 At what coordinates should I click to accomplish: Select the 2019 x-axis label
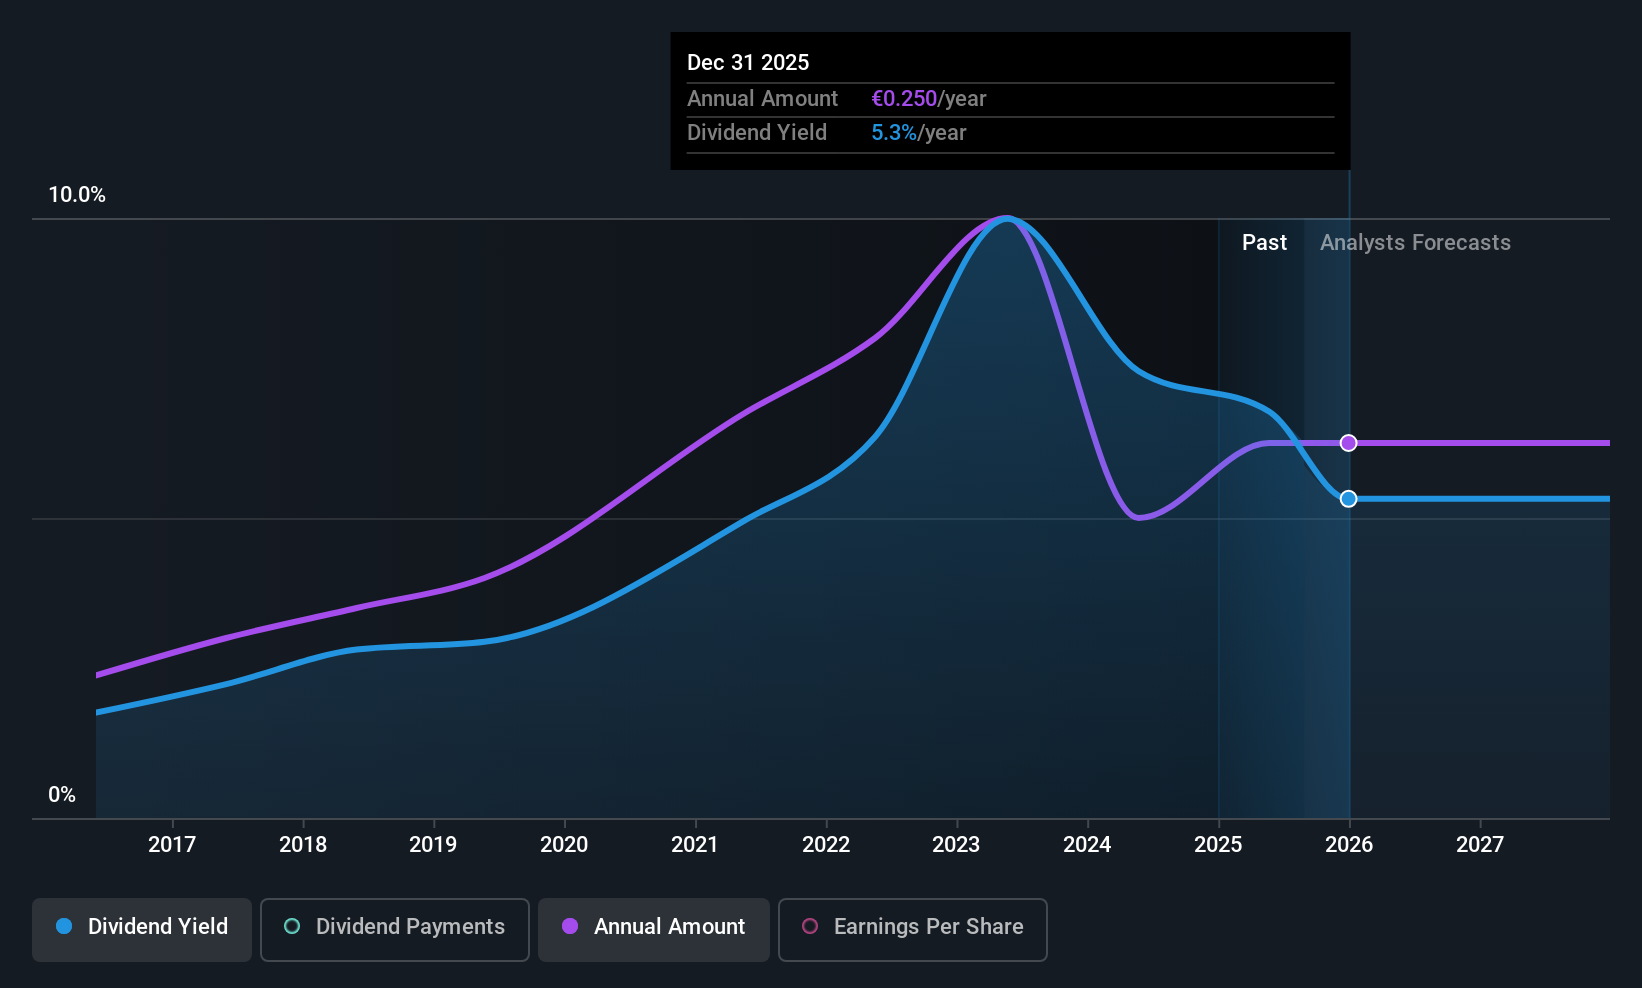433,845
